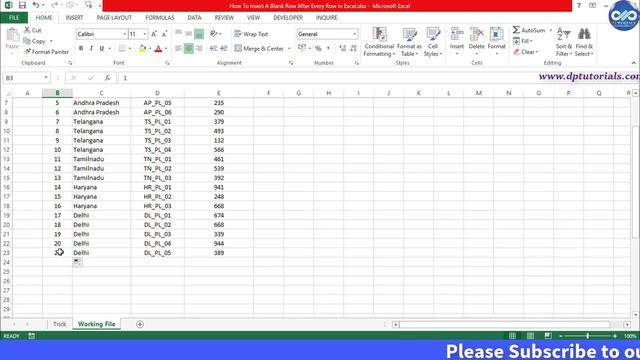Viewport: 640px width, 360px height.
Task: Switch to the Trick sheet tab
Action: (x=59, y=324)
